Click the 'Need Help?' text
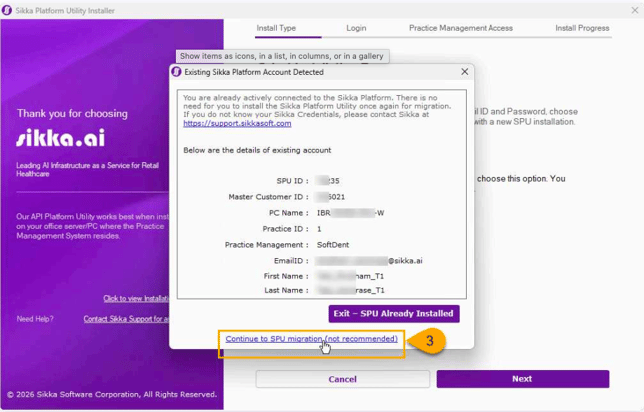Viewport: 644px width, 412px height. [x=35, y=319]
